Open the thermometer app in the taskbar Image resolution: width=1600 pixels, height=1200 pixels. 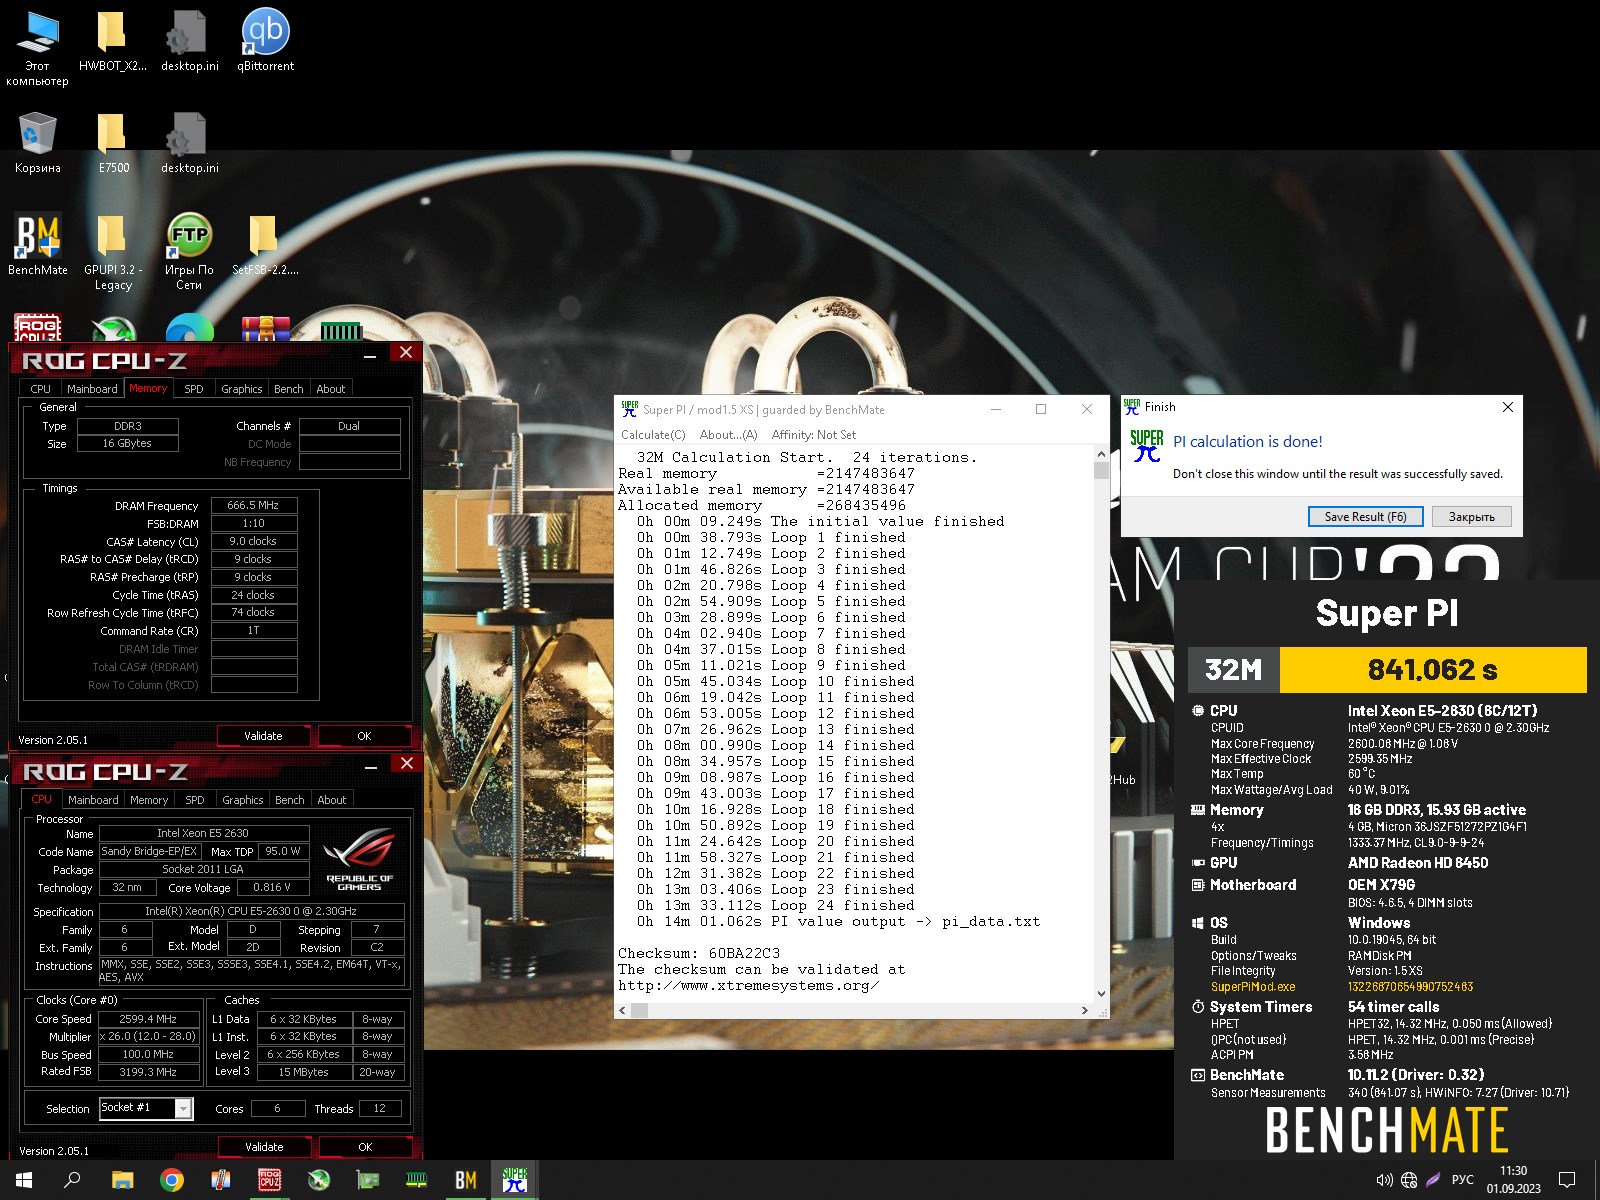click(x=221, y=1180)
